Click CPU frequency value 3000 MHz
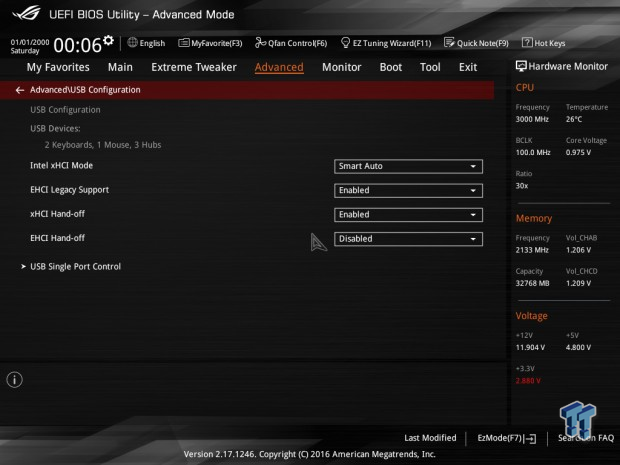The width and height of the screenshot is (620, 465). point(532,119)
